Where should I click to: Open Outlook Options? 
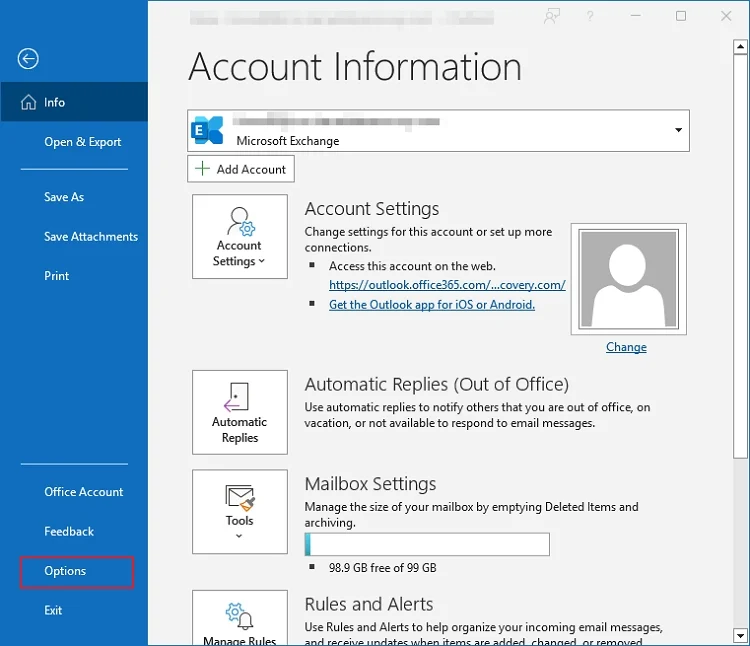tap(77, 572)
